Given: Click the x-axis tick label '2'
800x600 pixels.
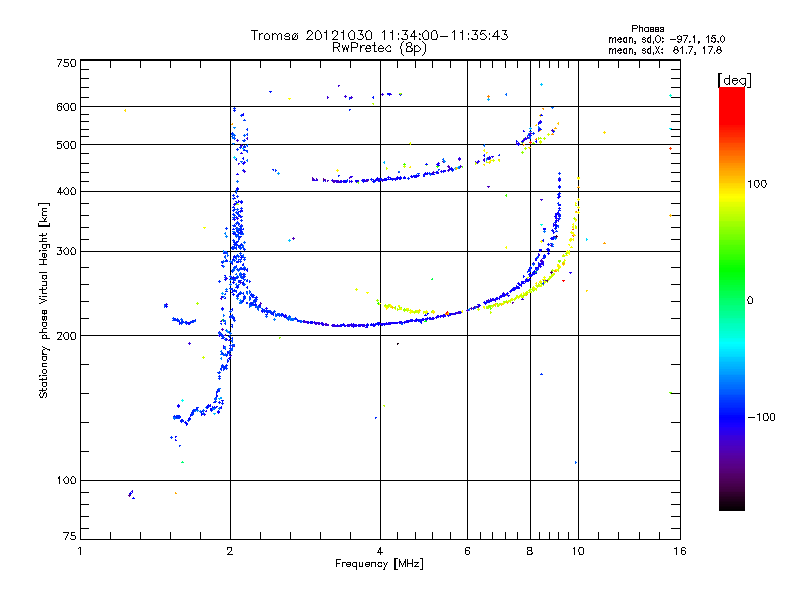Looking at the screenshot, I should click(230, 551).
